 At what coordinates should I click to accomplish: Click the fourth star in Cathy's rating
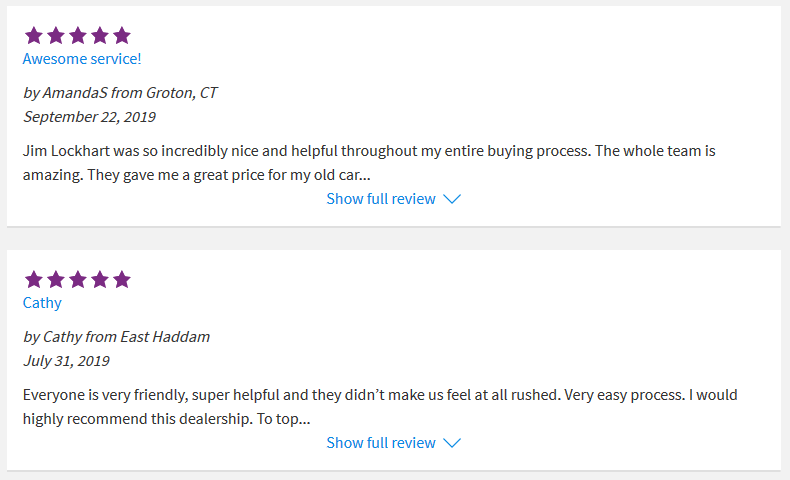[x=100, y=280]
